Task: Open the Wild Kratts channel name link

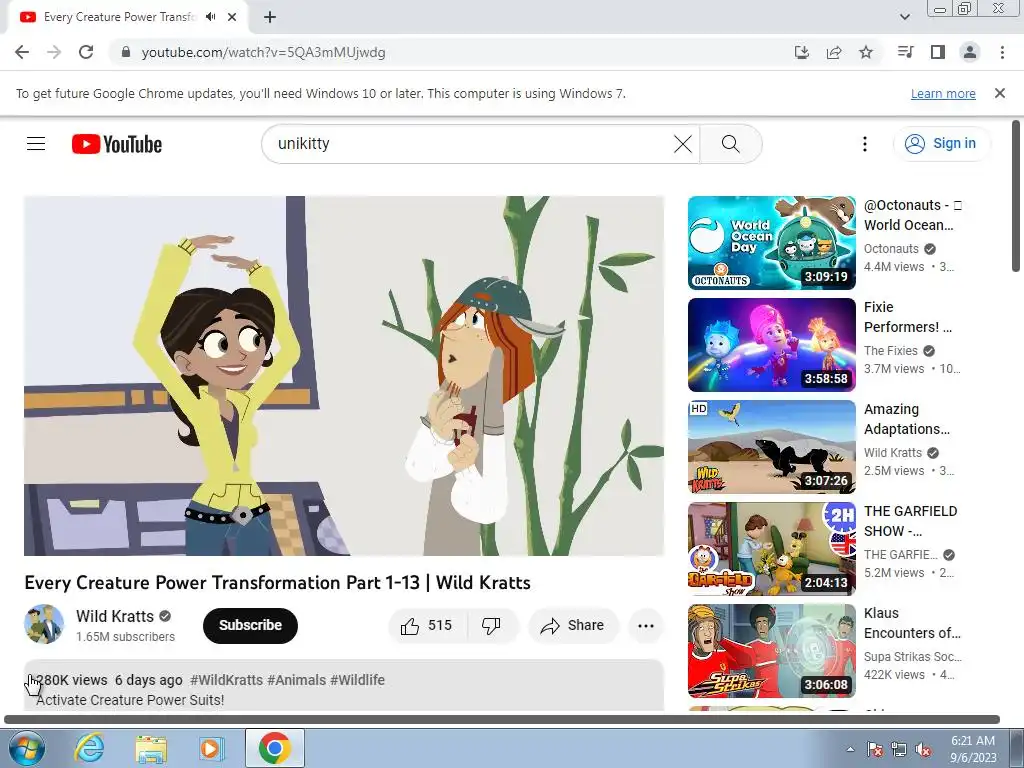Action: (x=115, y=616)
